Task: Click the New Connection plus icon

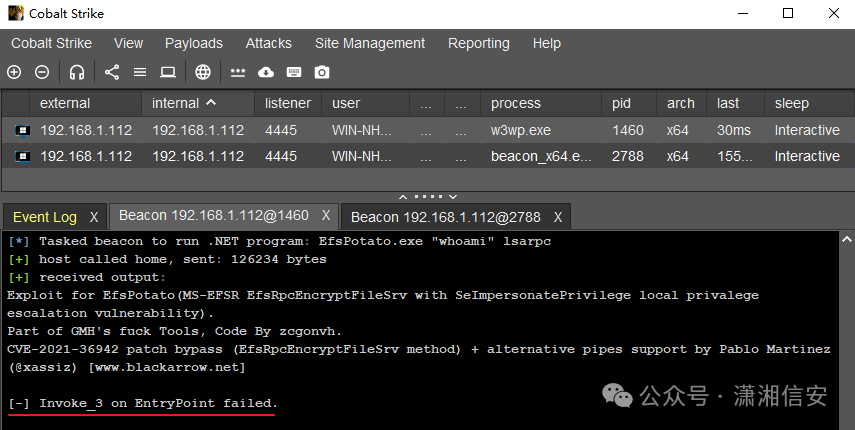Action: [14, 72]
